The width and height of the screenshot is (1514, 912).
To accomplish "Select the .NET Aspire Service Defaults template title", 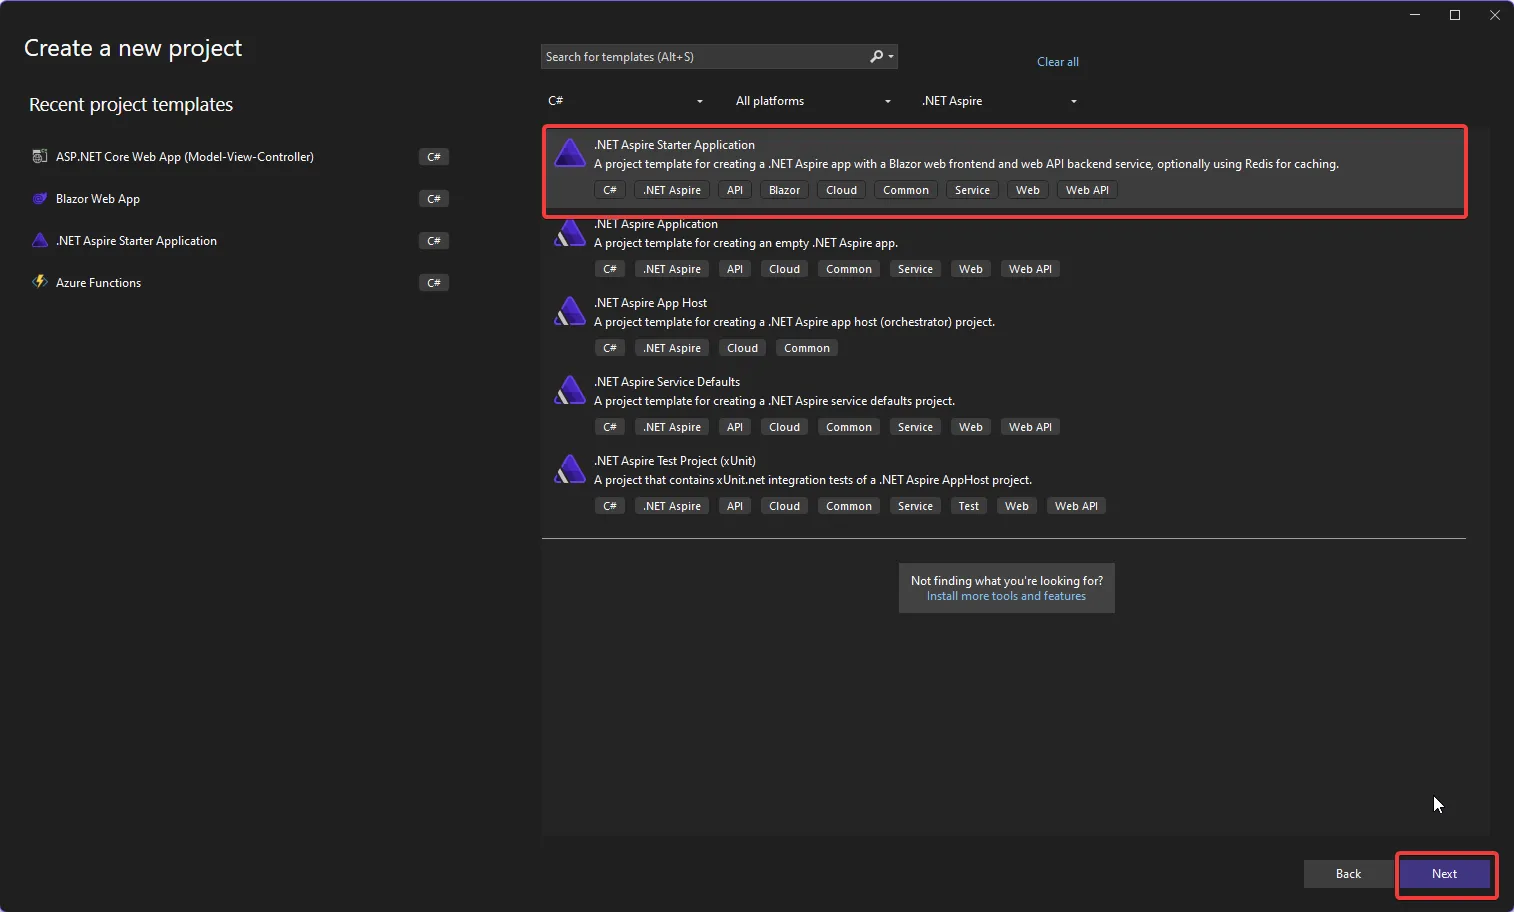I will pyautogui.click(x=667, y=382).
